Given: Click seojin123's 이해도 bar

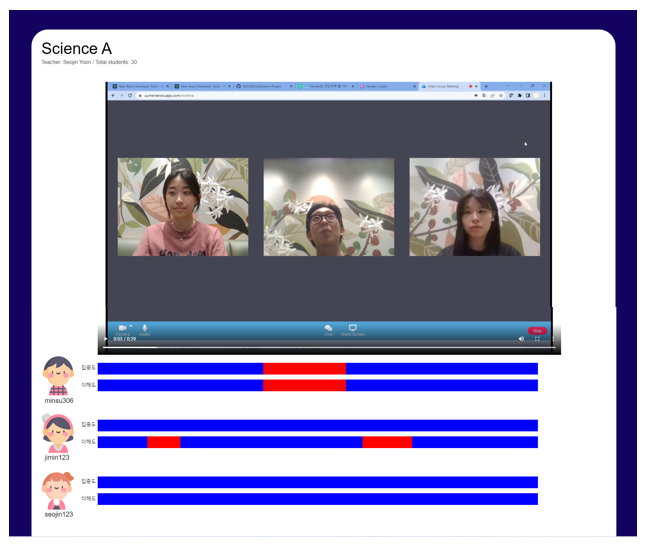Looking at the screenshot, I should click(317, 499).
